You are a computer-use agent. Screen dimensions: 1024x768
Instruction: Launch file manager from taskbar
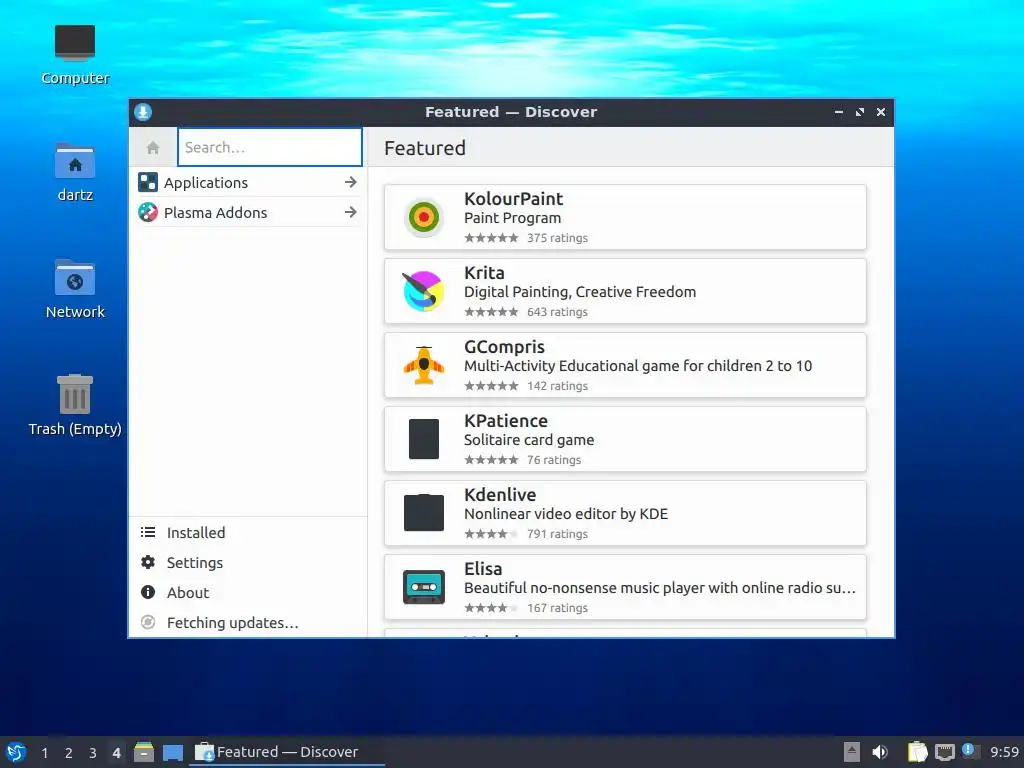(144, 752)
